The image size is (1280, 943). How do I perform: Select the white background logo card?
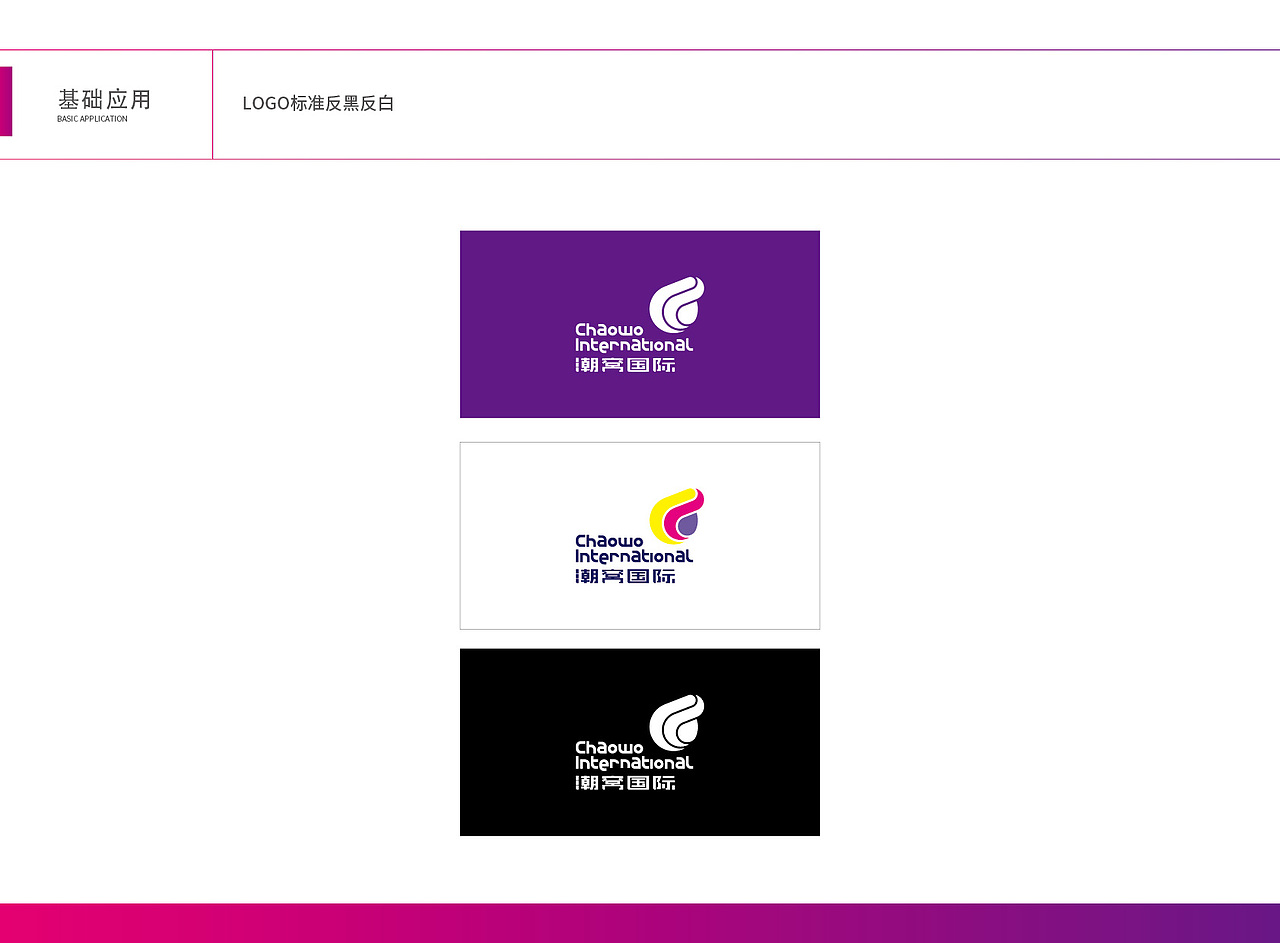coord(640,536)
